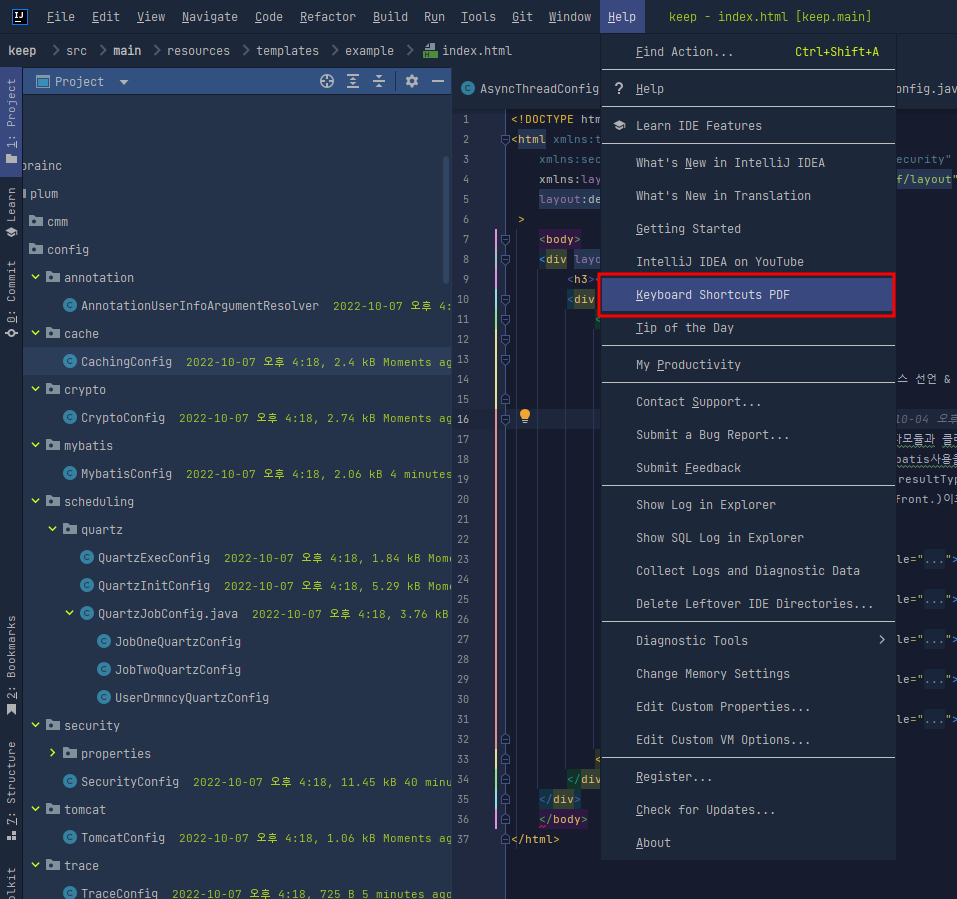
Task: Select Keyboard Shortcuts PDF menu item
Action: coord(748,295)
